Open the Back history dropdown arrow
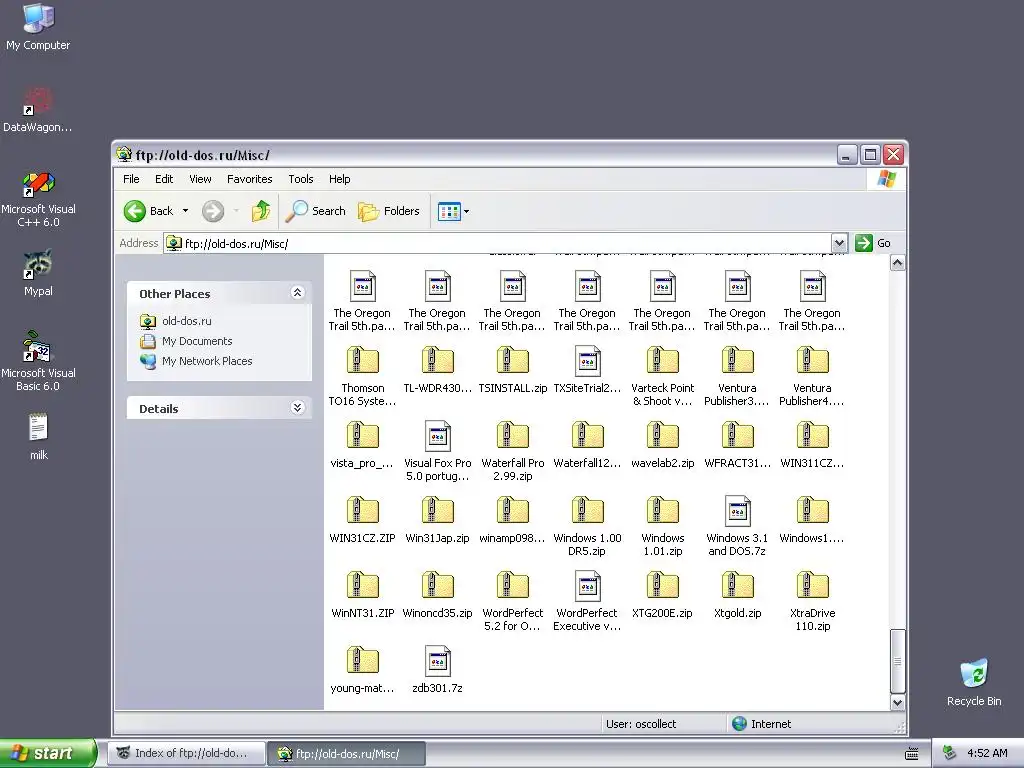Viewport: 1024px width, 768px height. point(185,211)
